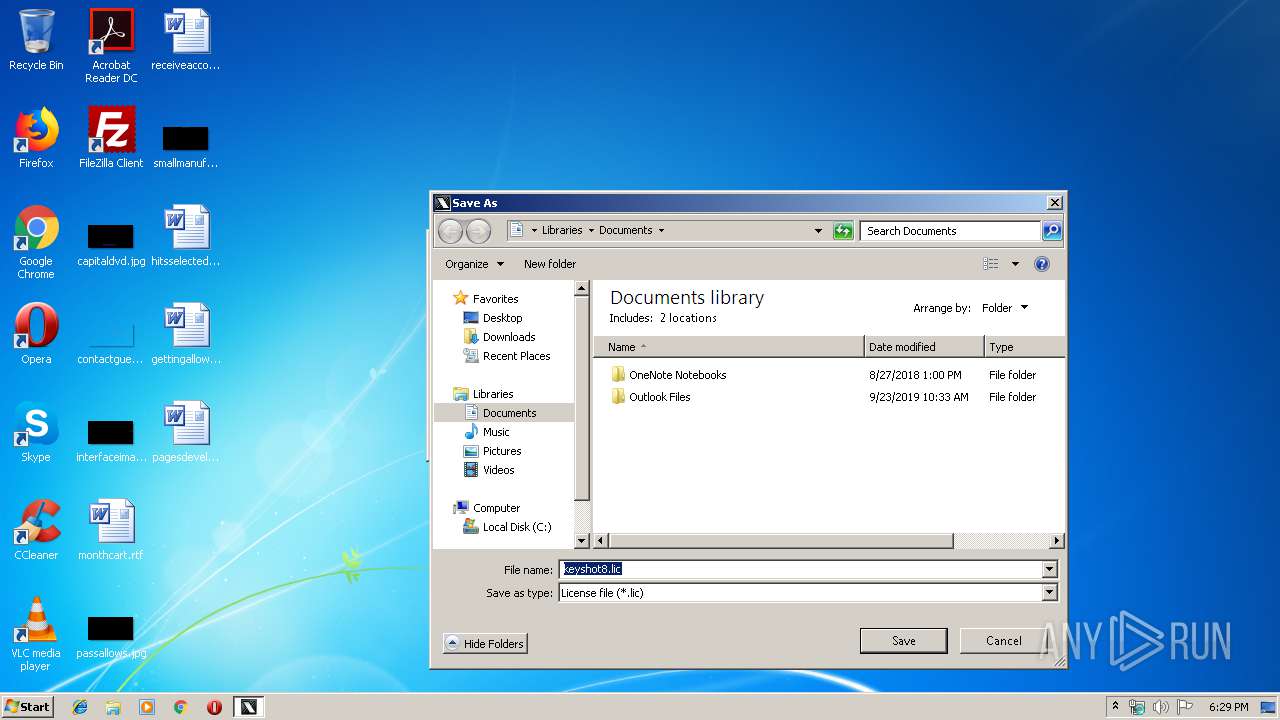Screen dimensions: 1280x720
Task: Show hidden tray icons arrow
Action: (x=1115, y=706)
